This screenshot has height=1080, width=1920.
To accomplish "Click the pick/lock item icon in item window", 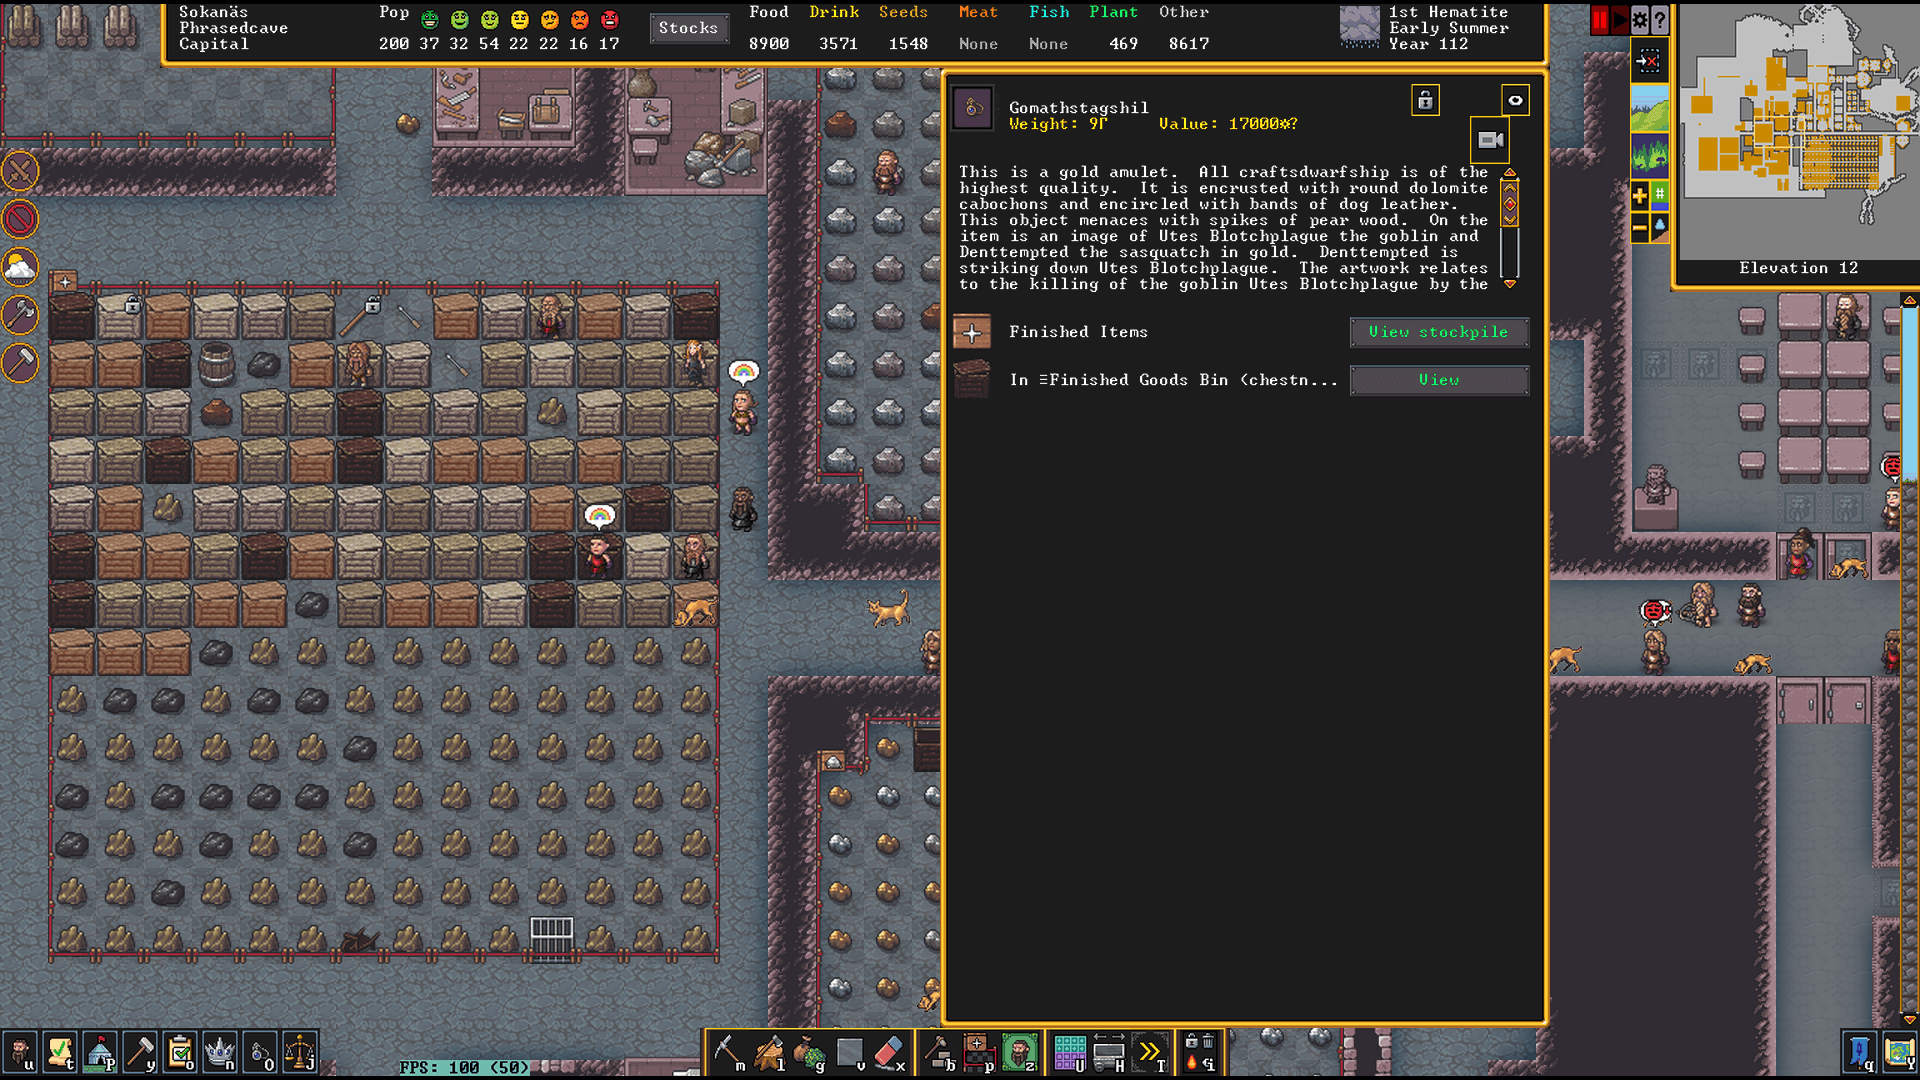I will tap(1425, 99).
